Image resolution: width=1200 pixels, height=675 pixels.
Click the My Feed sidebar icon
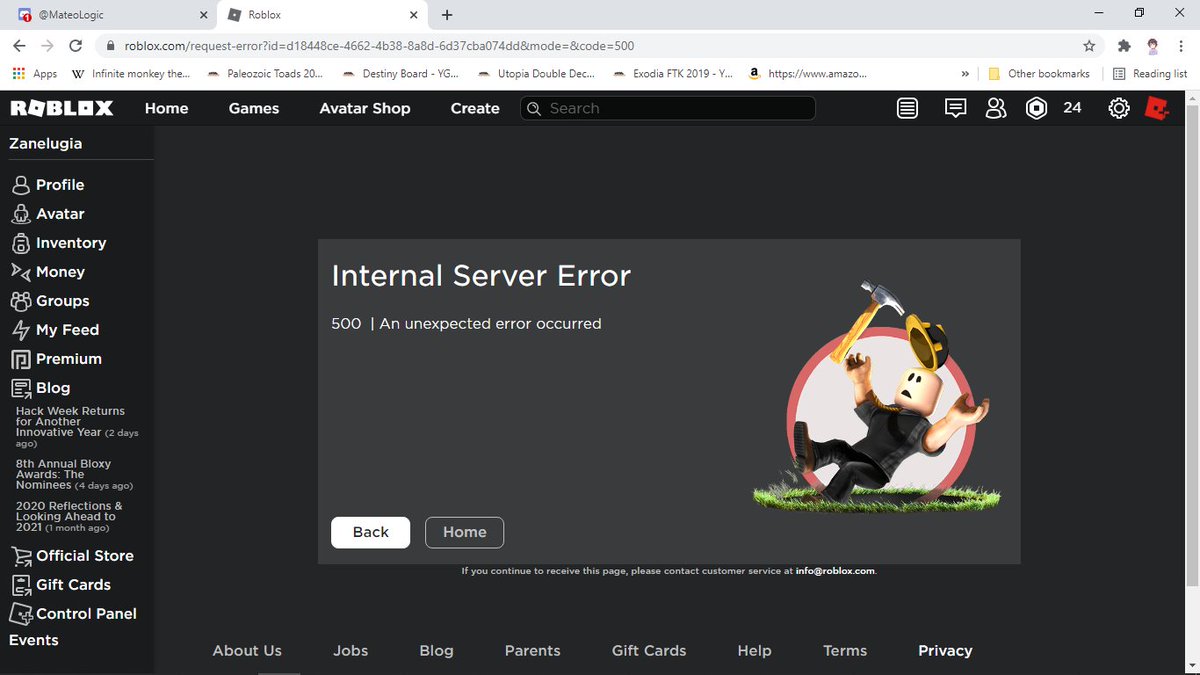coord(20,330)
